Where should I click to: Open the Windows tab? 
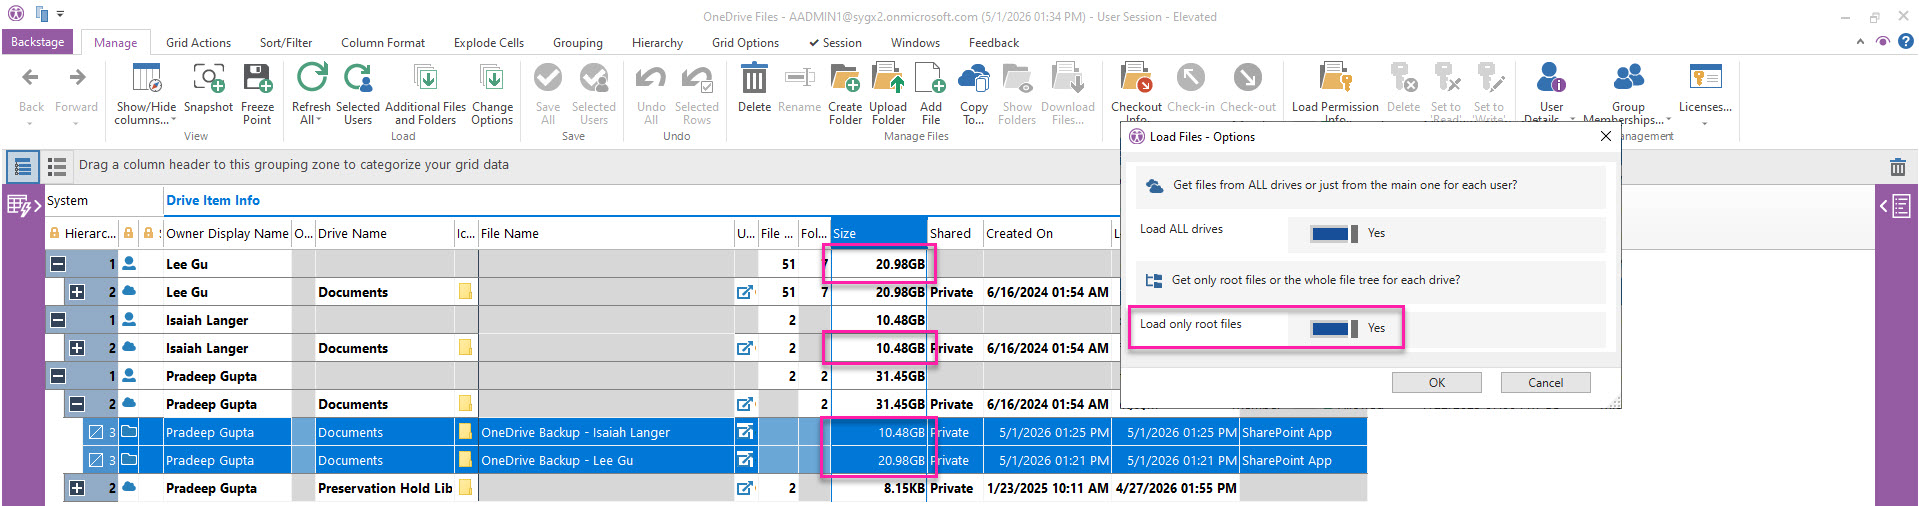tap(915, 43)
